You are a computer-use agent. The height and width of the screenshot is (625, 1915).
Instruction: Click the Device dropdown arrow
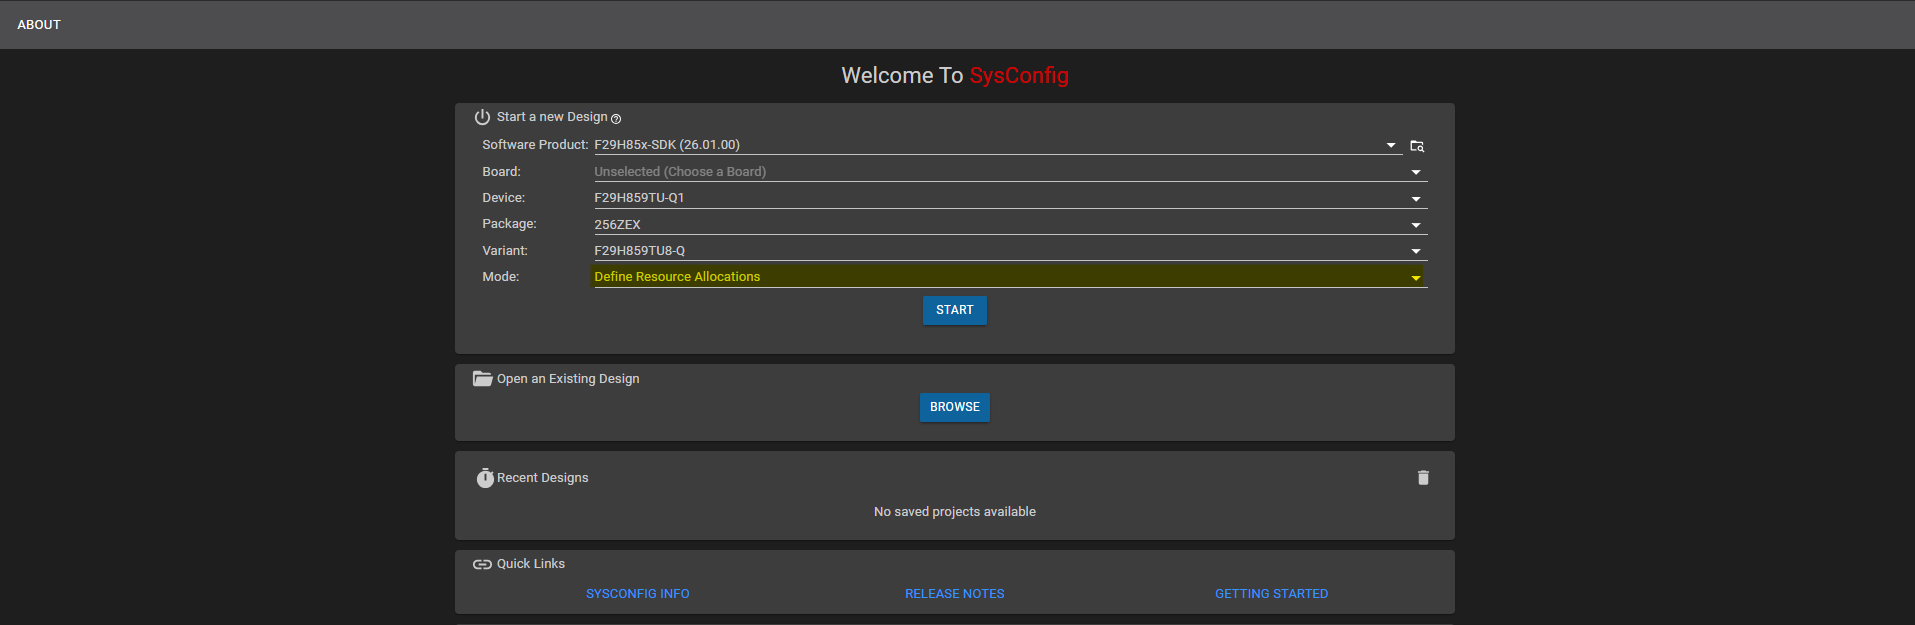coord(1416,199)
